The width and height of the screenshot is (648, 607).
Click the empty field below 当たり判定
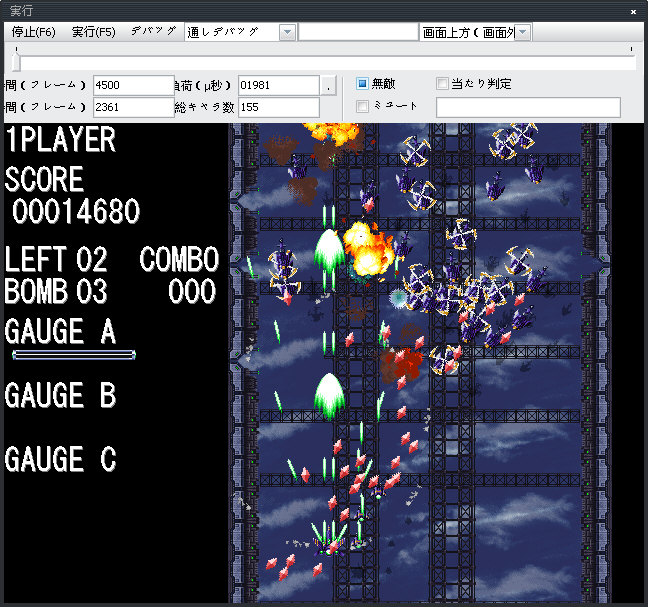(x=528, y=107)
